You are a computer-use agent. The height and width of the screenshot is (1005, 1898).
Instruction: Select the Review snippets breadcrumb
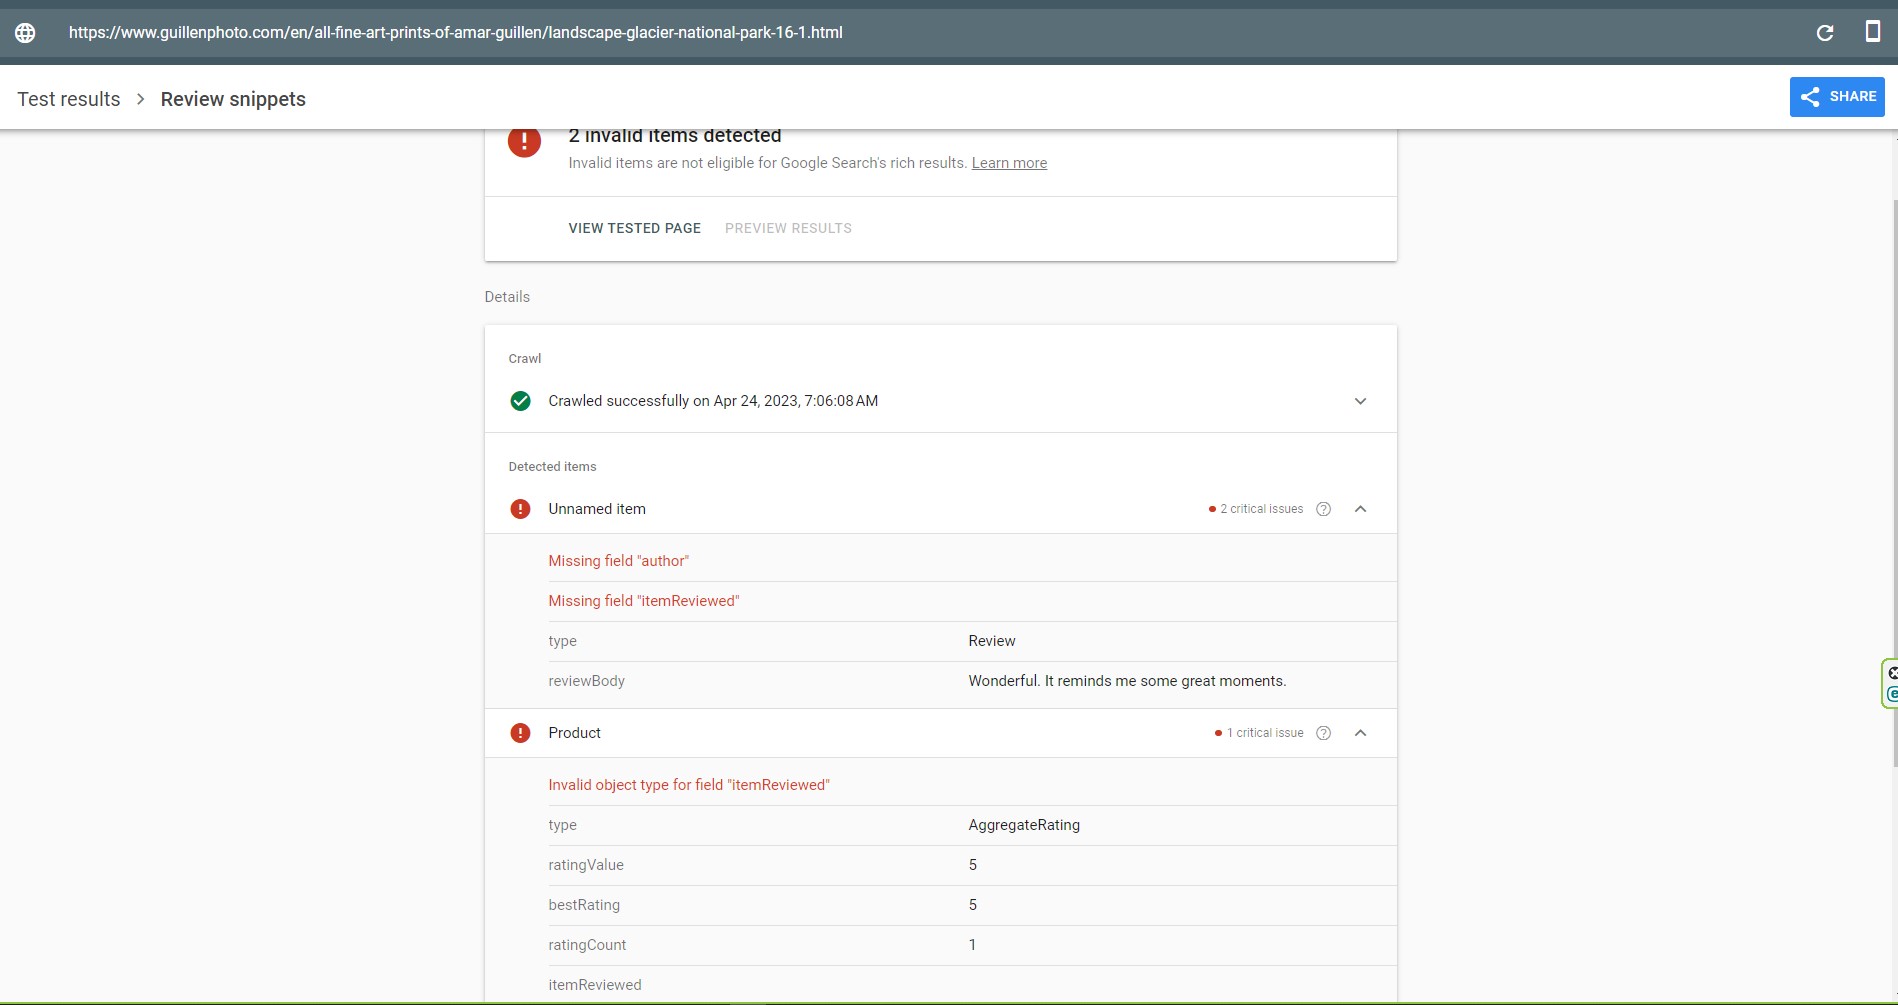tap(233, 99)
